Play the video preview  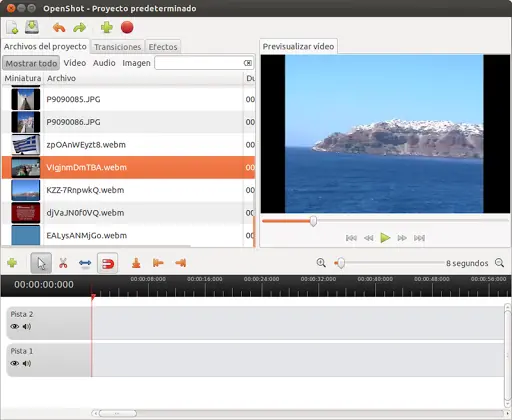point(385,238)
